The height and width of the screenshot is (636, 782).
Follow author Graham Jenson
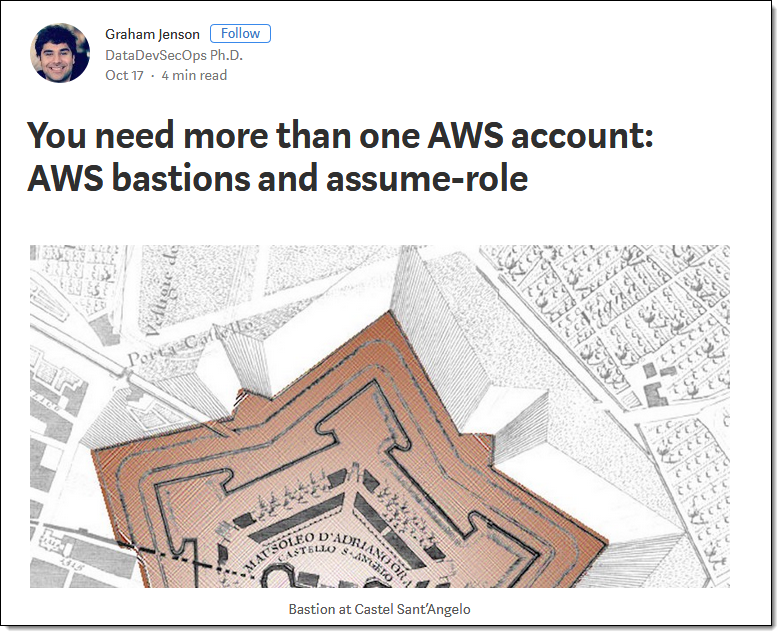[x=240, y=33]
